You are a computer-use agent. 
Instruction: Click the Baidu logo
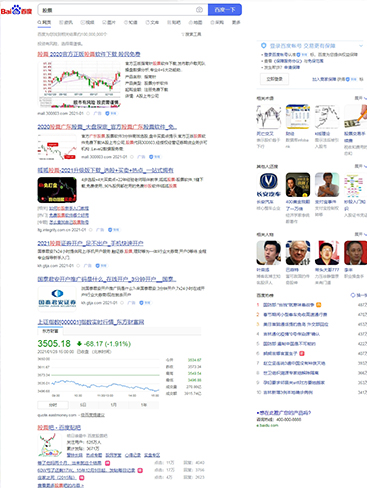coord(16,10)
